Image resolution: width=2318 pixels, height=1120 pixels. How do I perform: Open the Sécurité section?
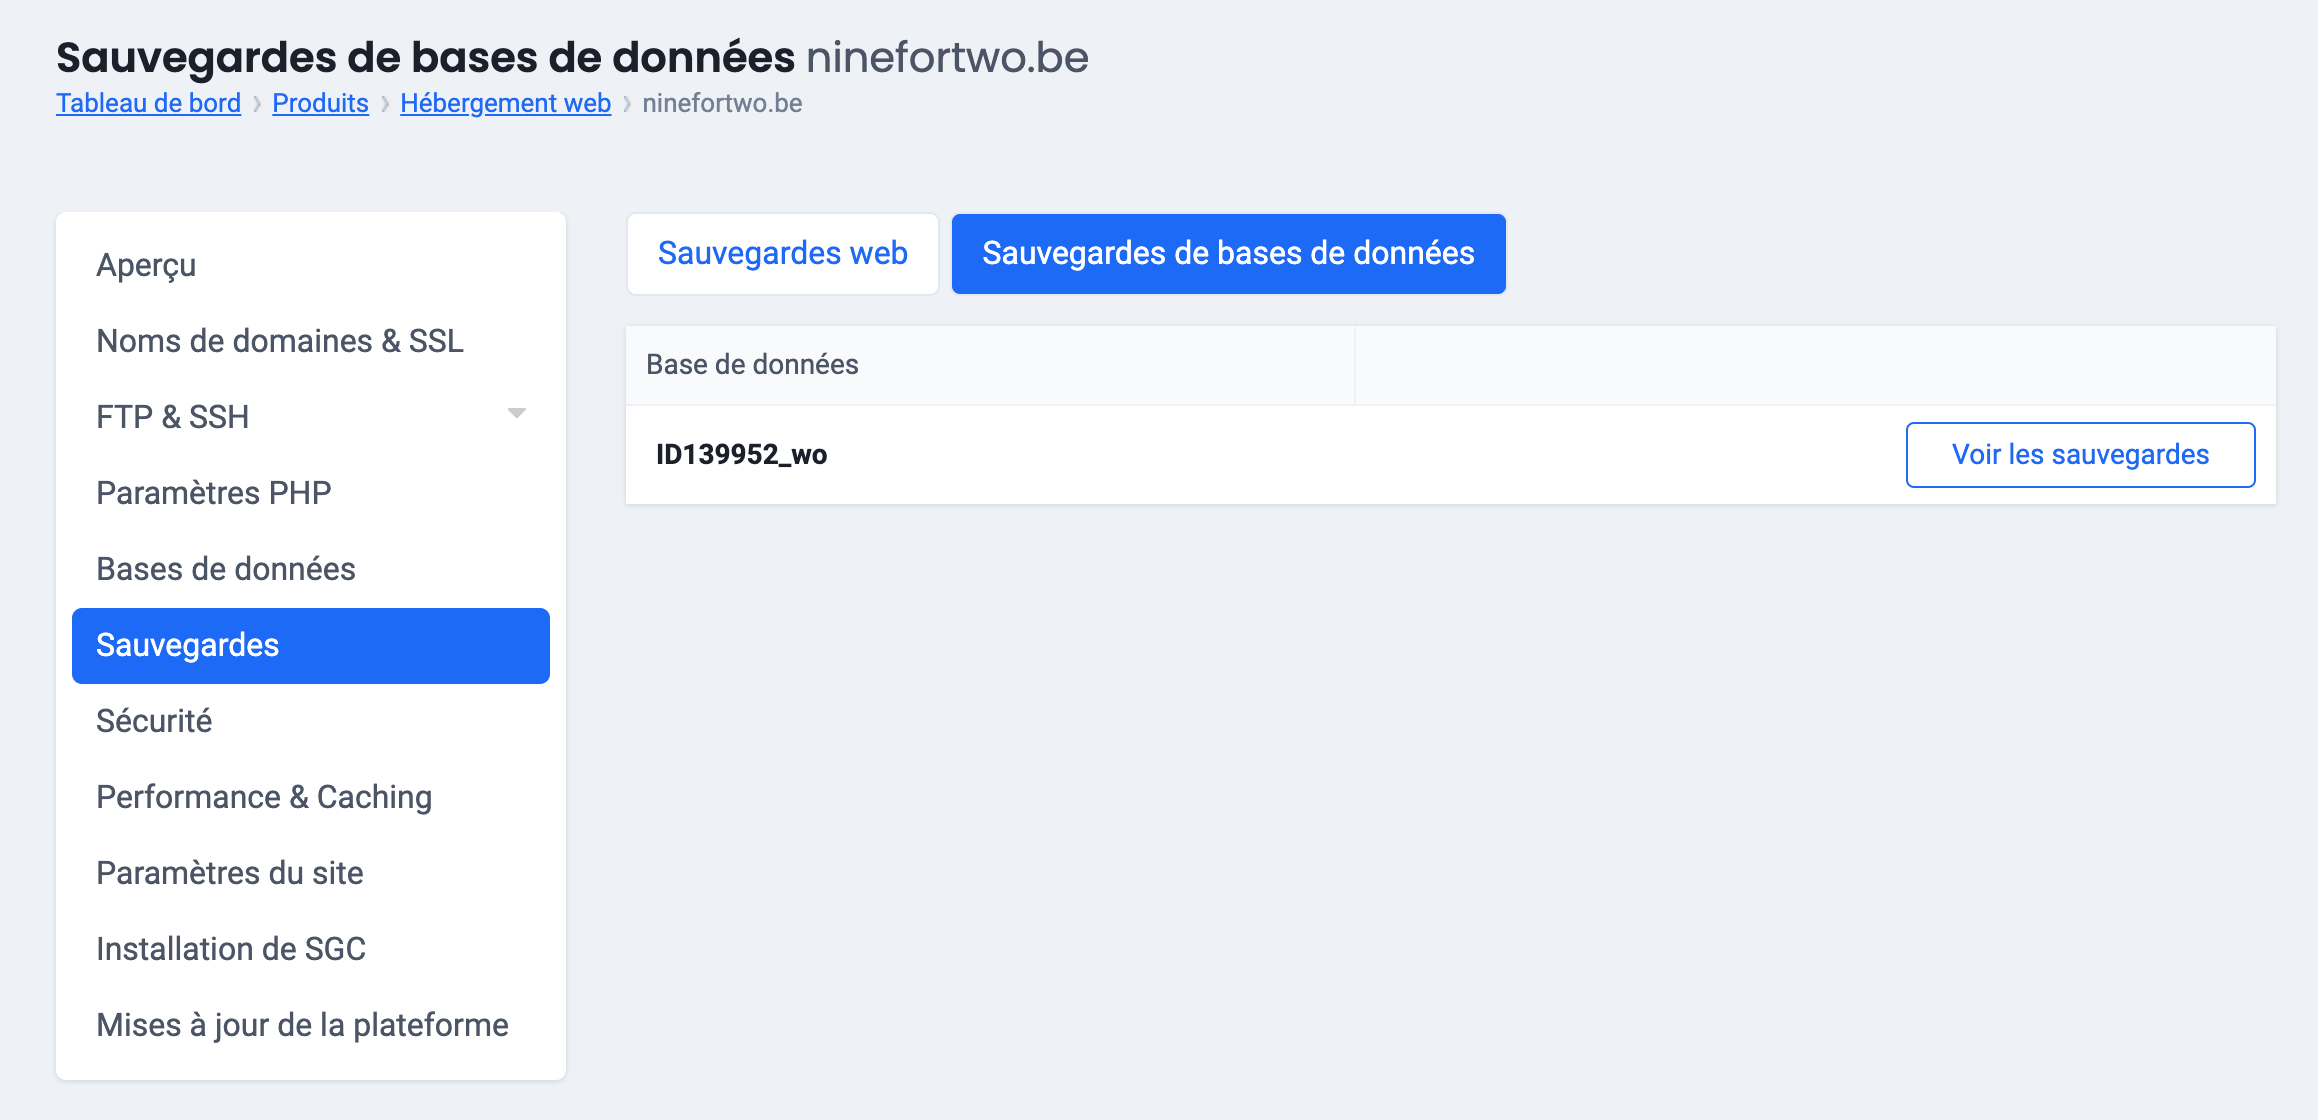(x=154, y=721)
